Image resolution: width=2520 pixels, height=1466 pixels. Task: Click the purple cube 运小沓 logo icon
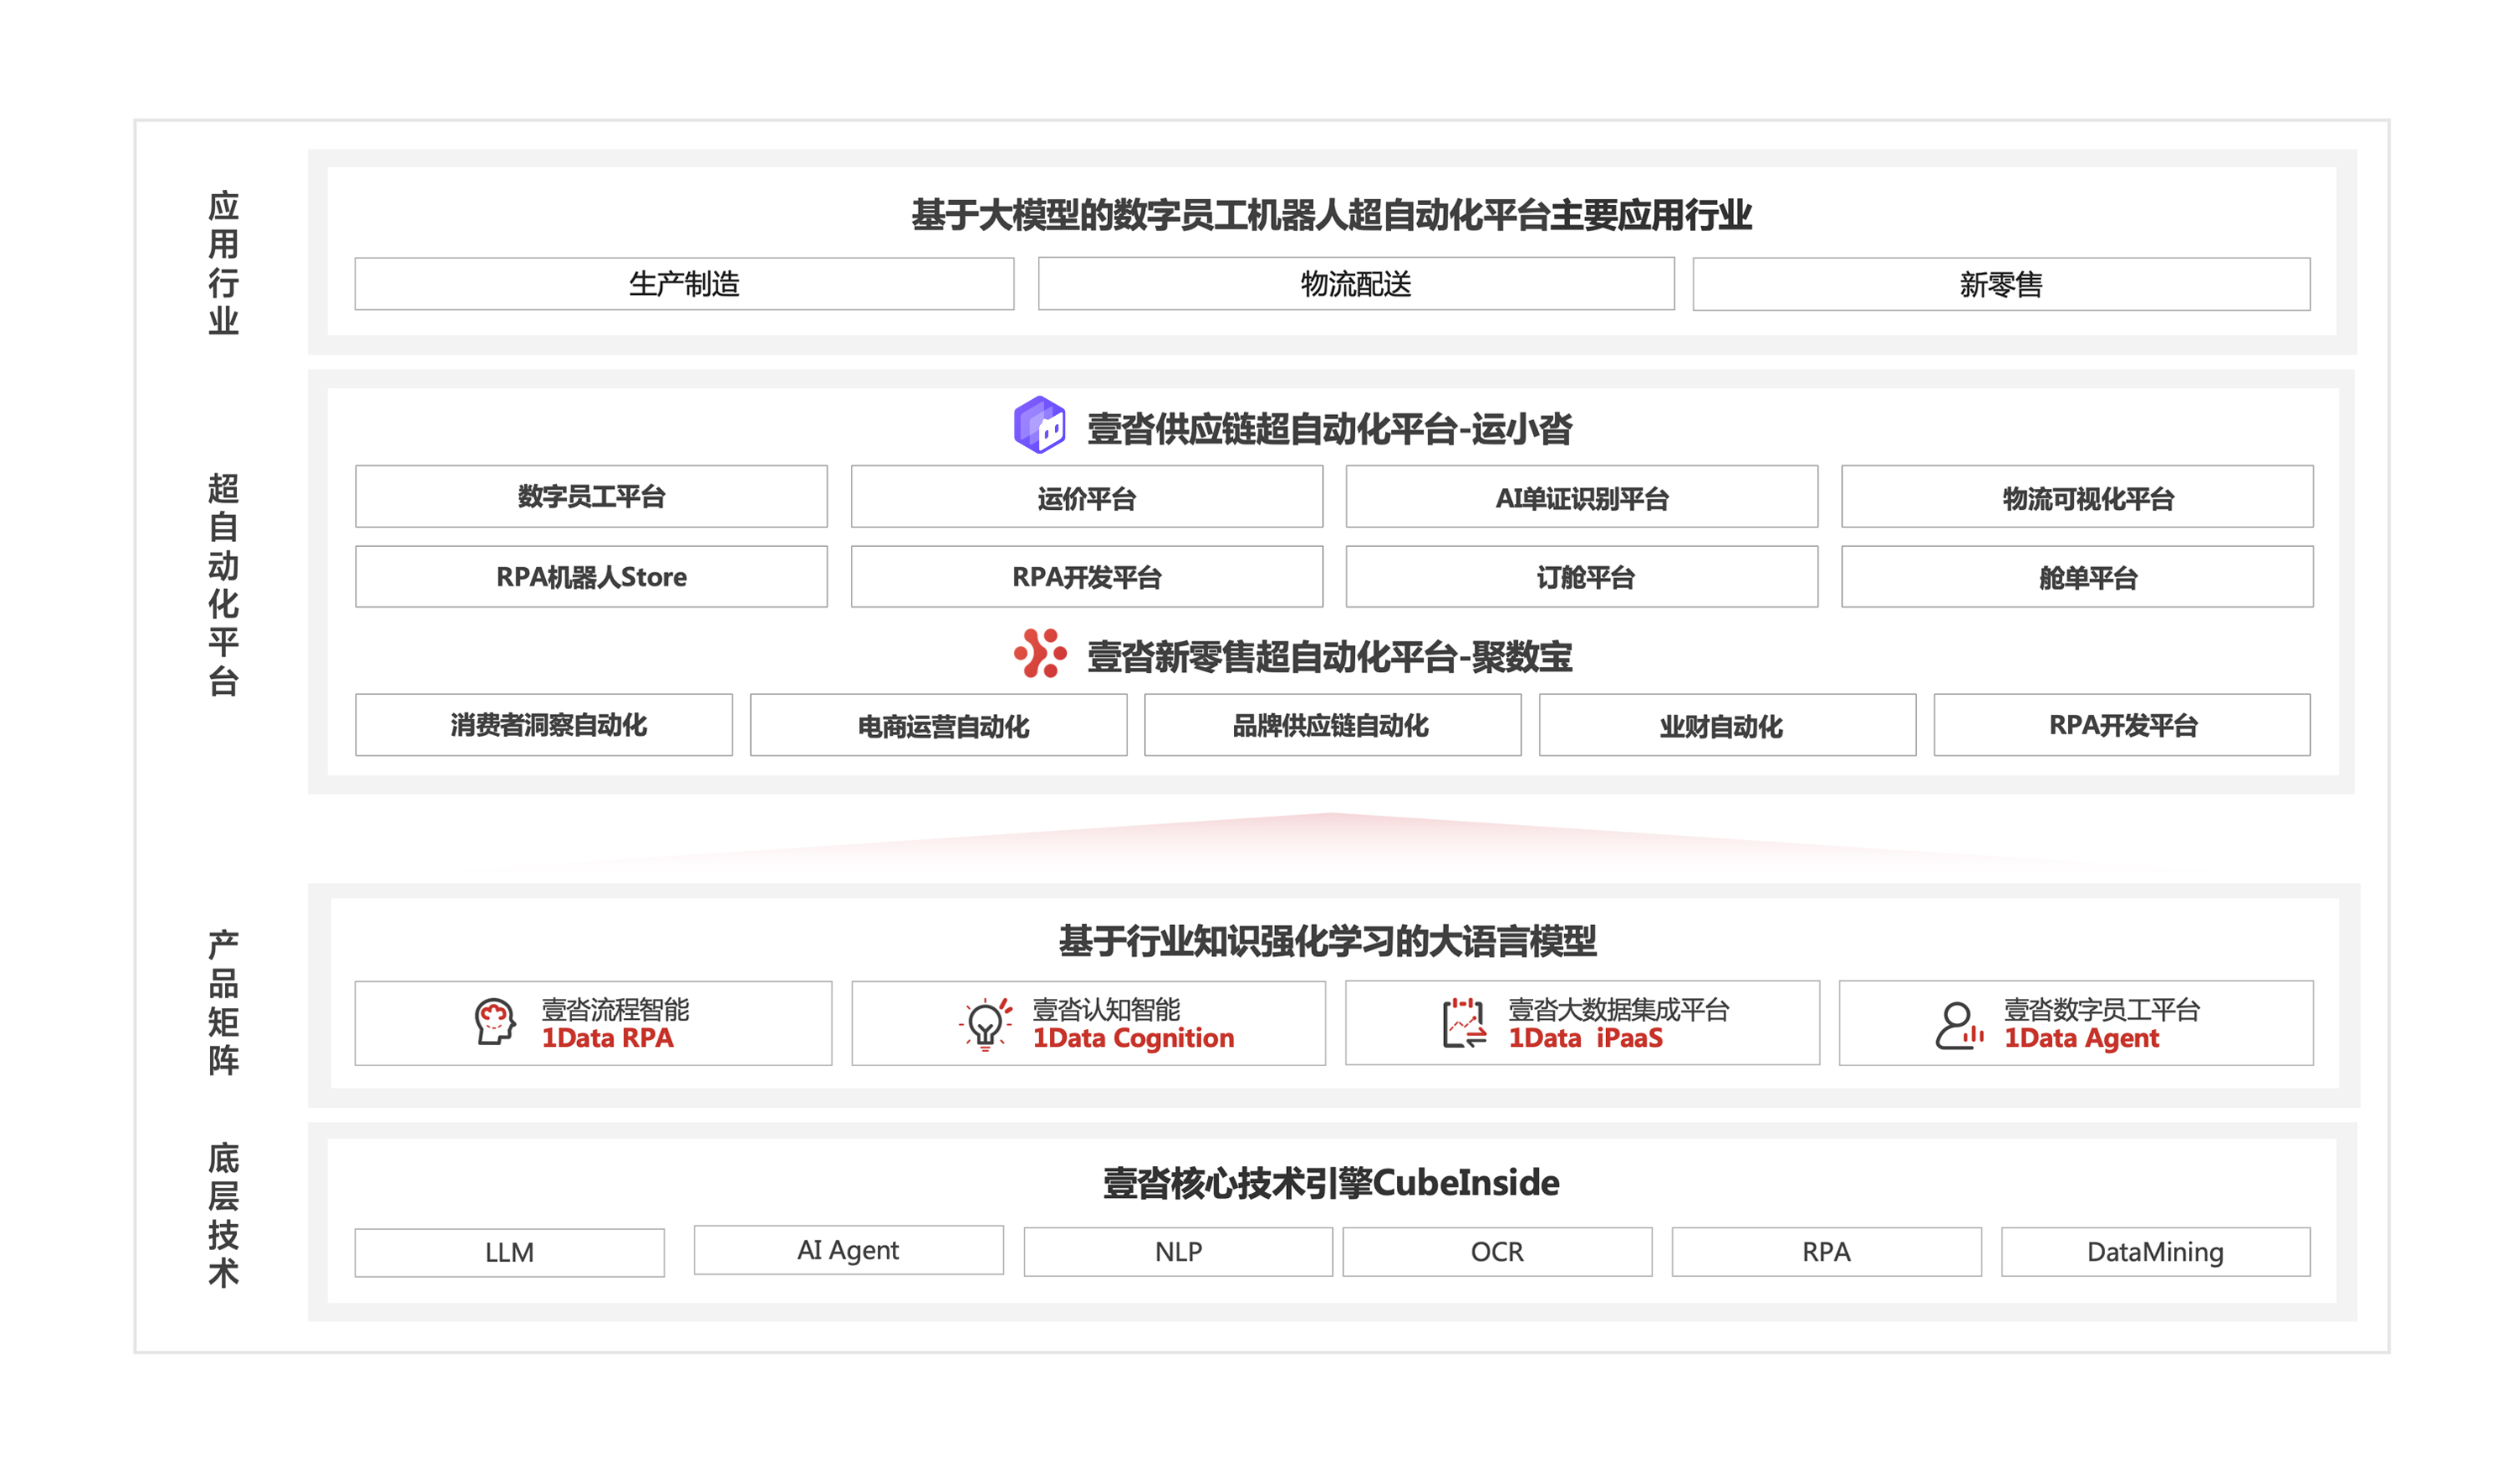point(1039,425)
